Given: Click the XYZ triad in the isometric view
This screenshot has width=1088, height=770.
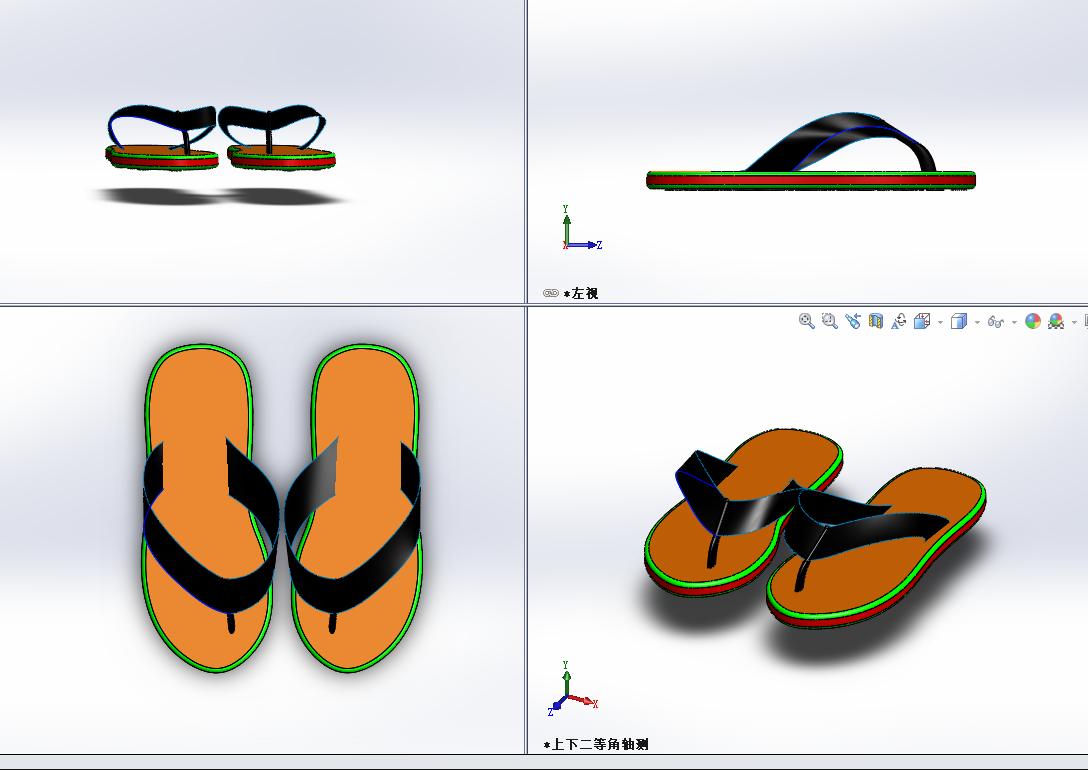Looking at the screenshot, I should [x=572, y=689].
